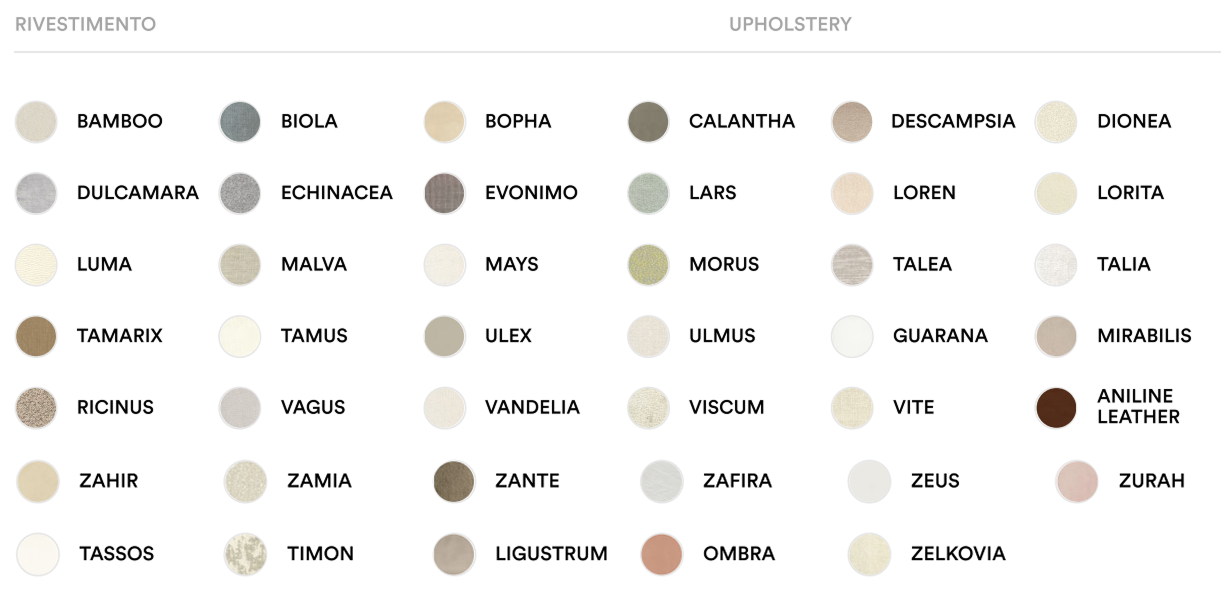1229x608 pixels.
Task: Click the Morus yellow-green swatch
Action: pyautogui.click(x=648, y=265)
